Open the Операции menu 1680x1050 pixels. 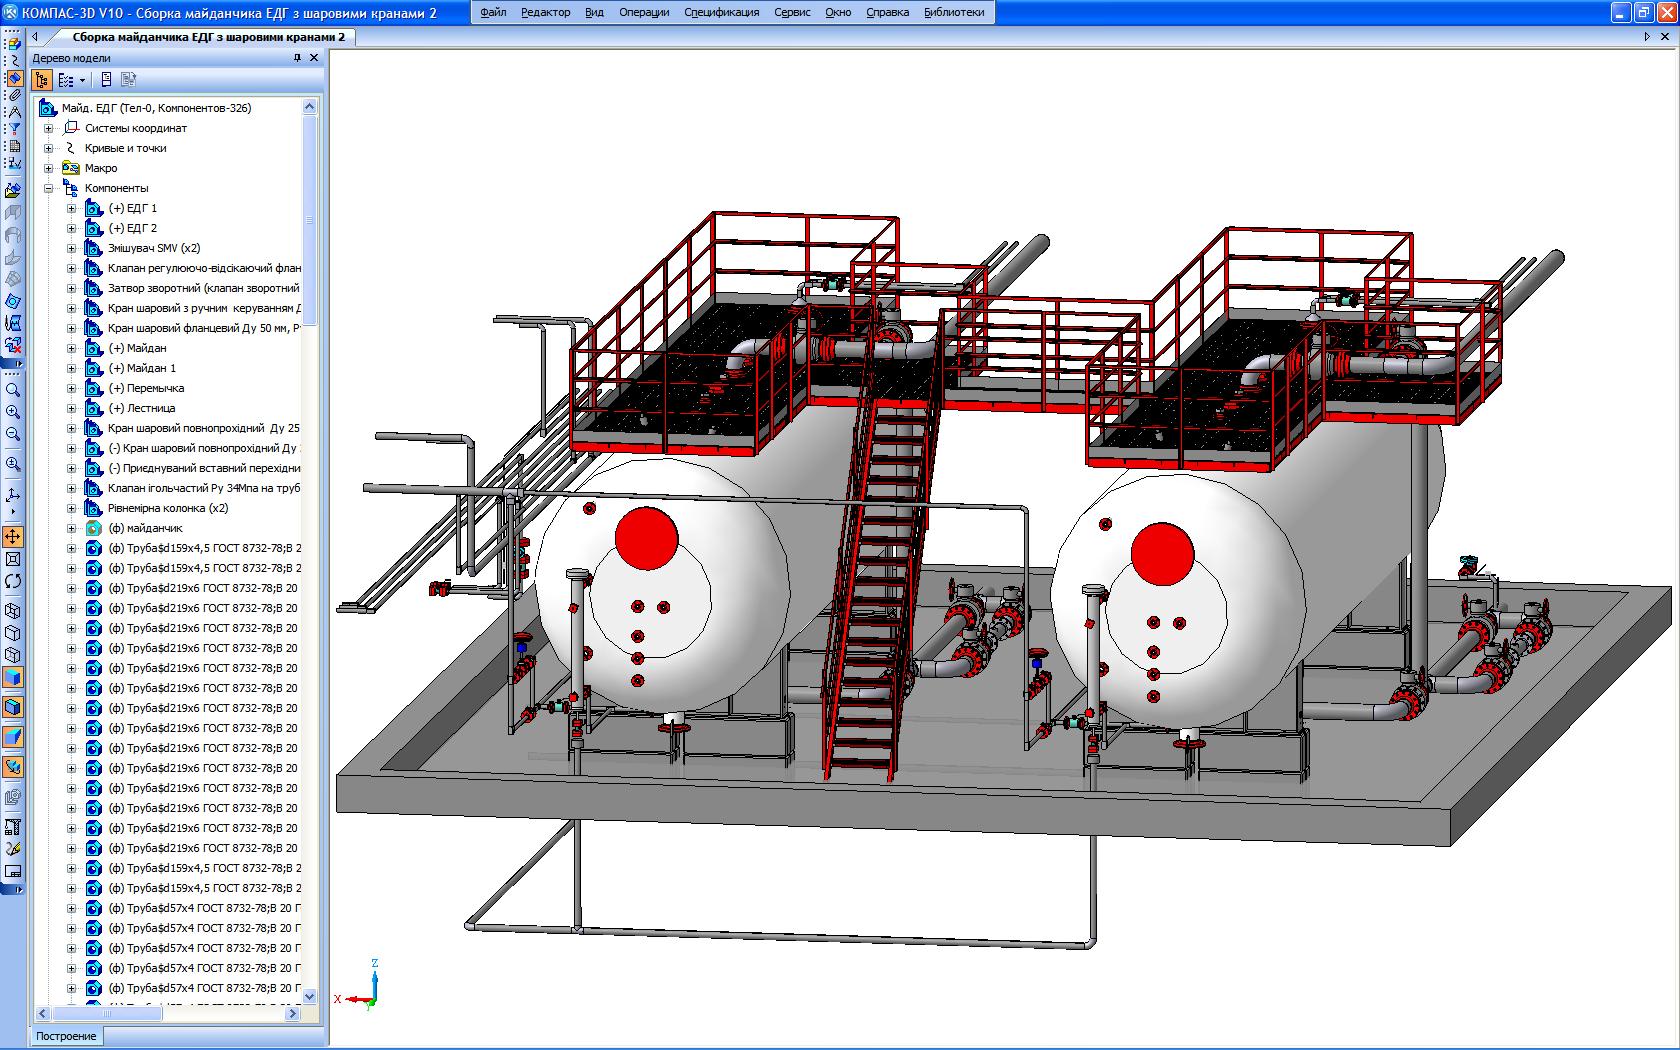[644, 12]
